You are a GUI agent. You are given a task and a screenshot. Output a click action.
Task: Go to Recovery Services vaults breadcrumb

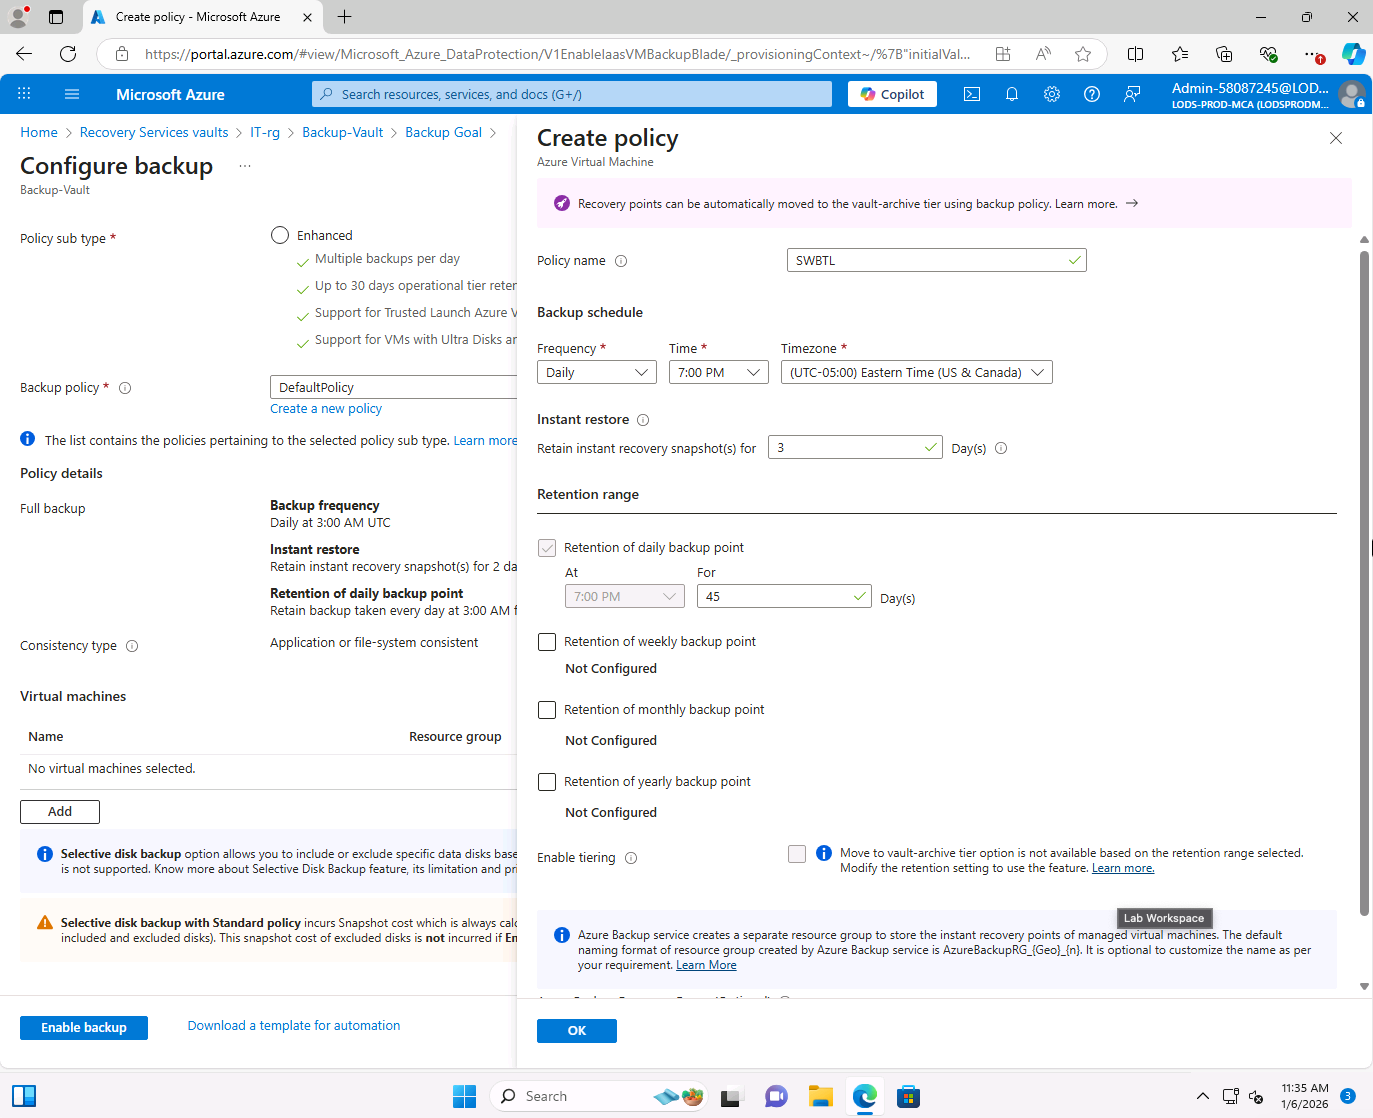[x=154, y=133]
